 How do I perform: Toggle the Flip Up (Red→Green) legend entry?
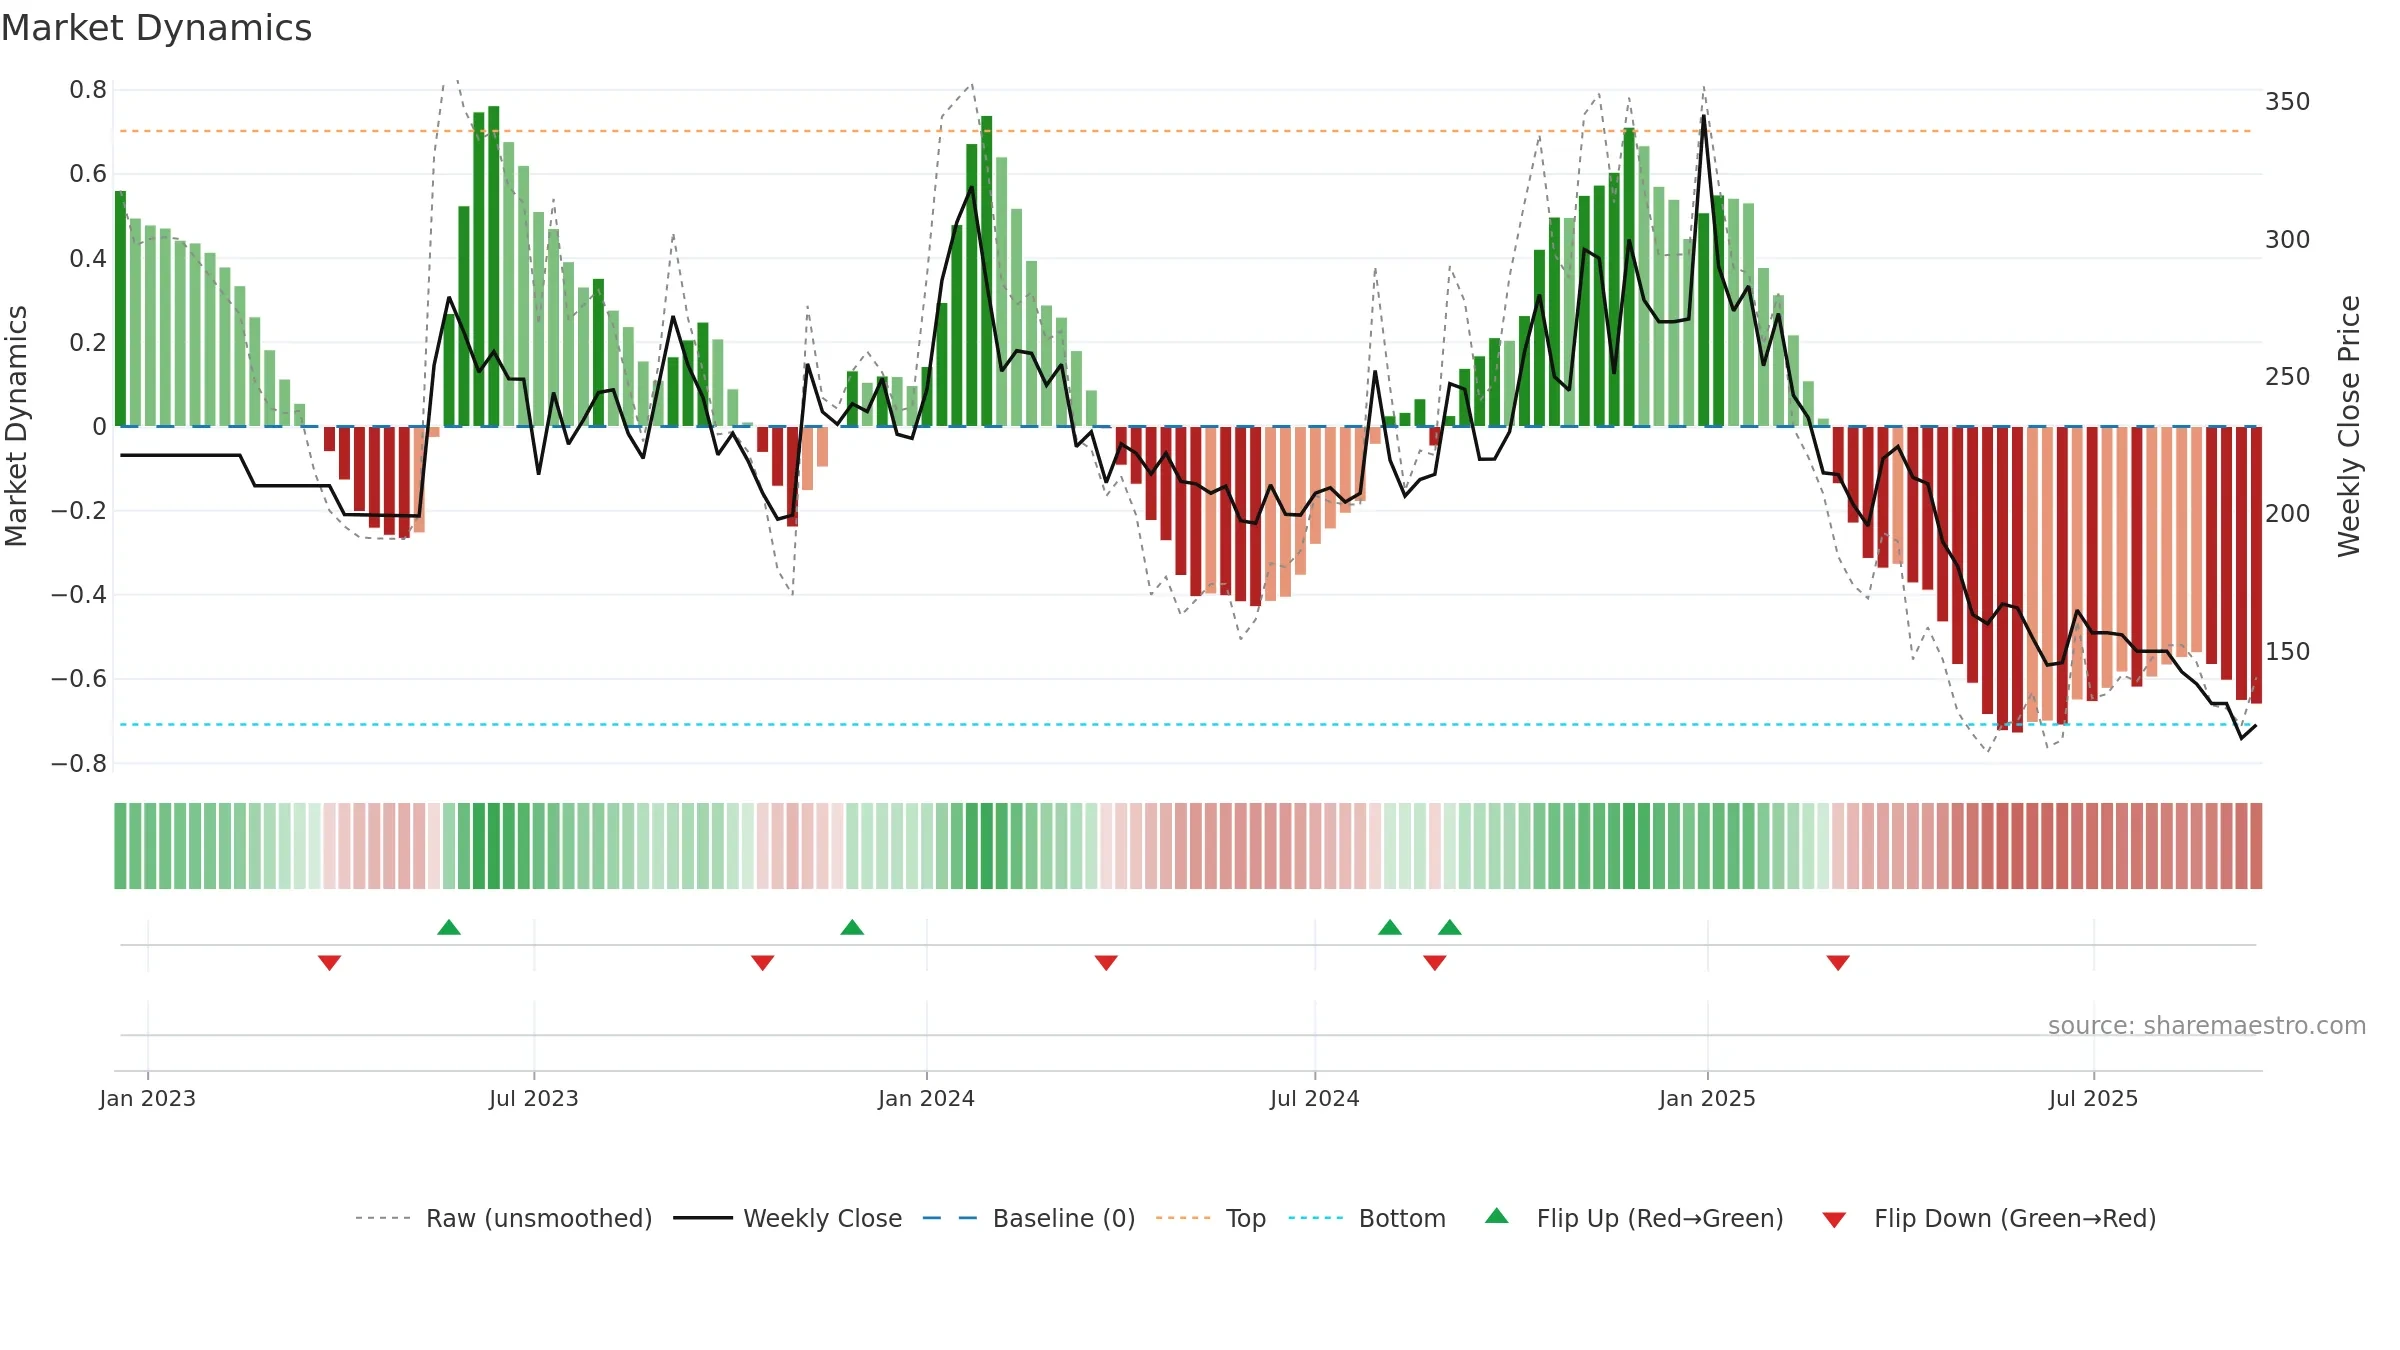coord(1634,1219)
